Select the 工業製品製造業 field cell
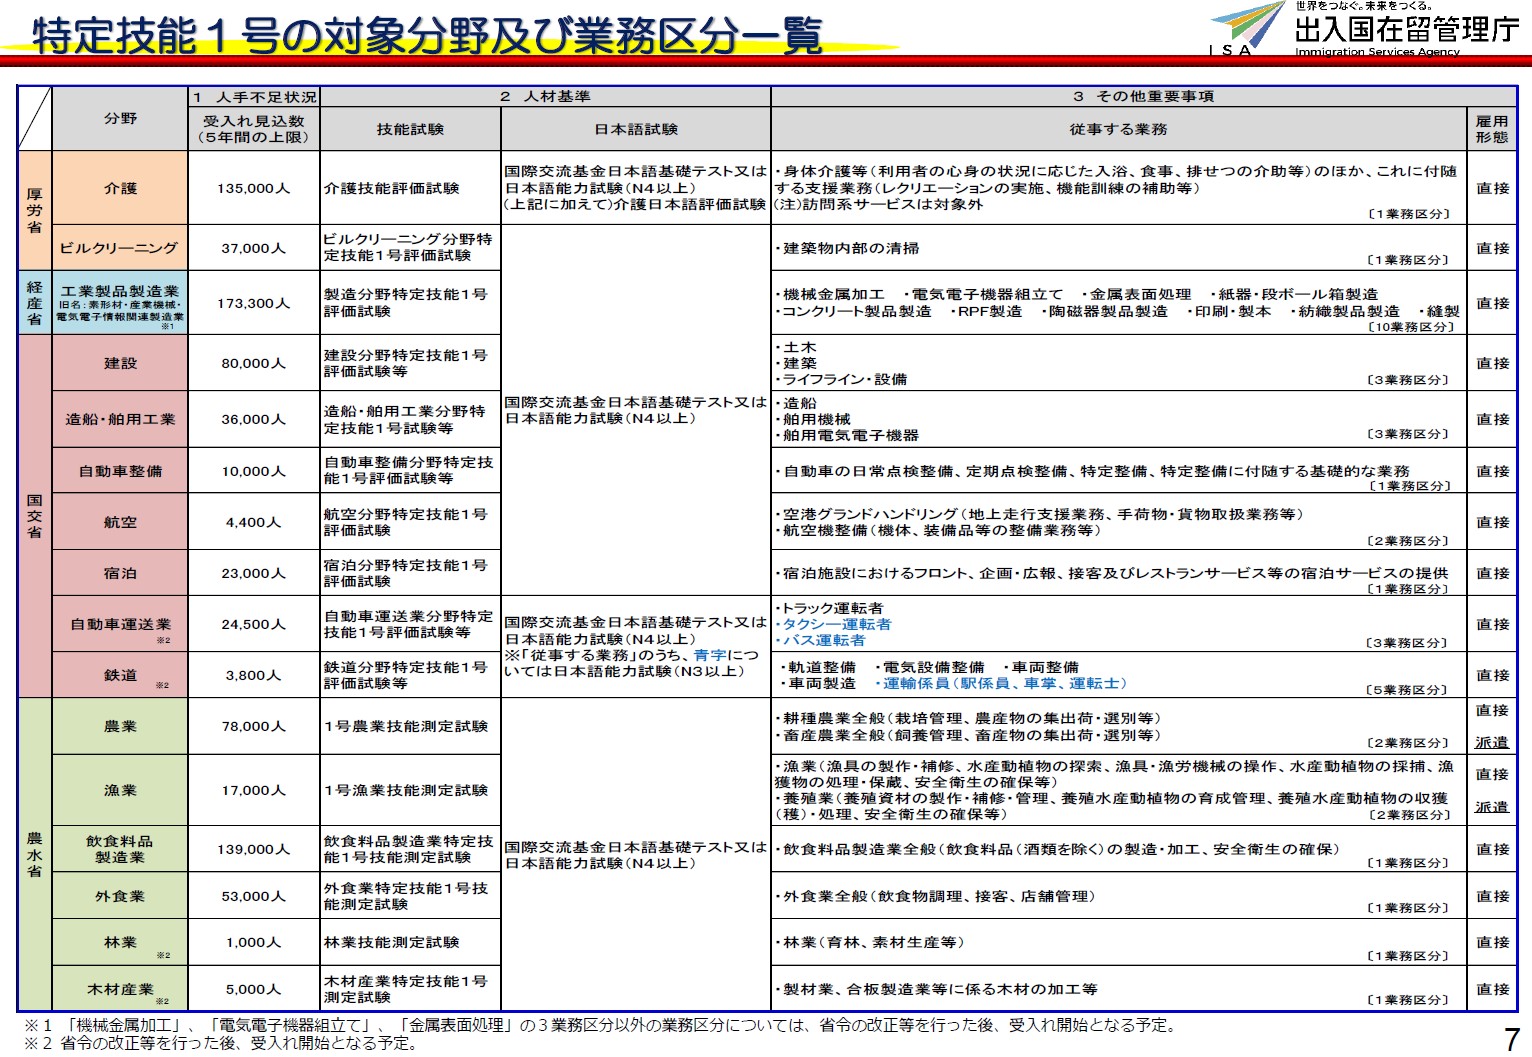1532x1057 pixels. pyautogui.click(x=120, y=303)
